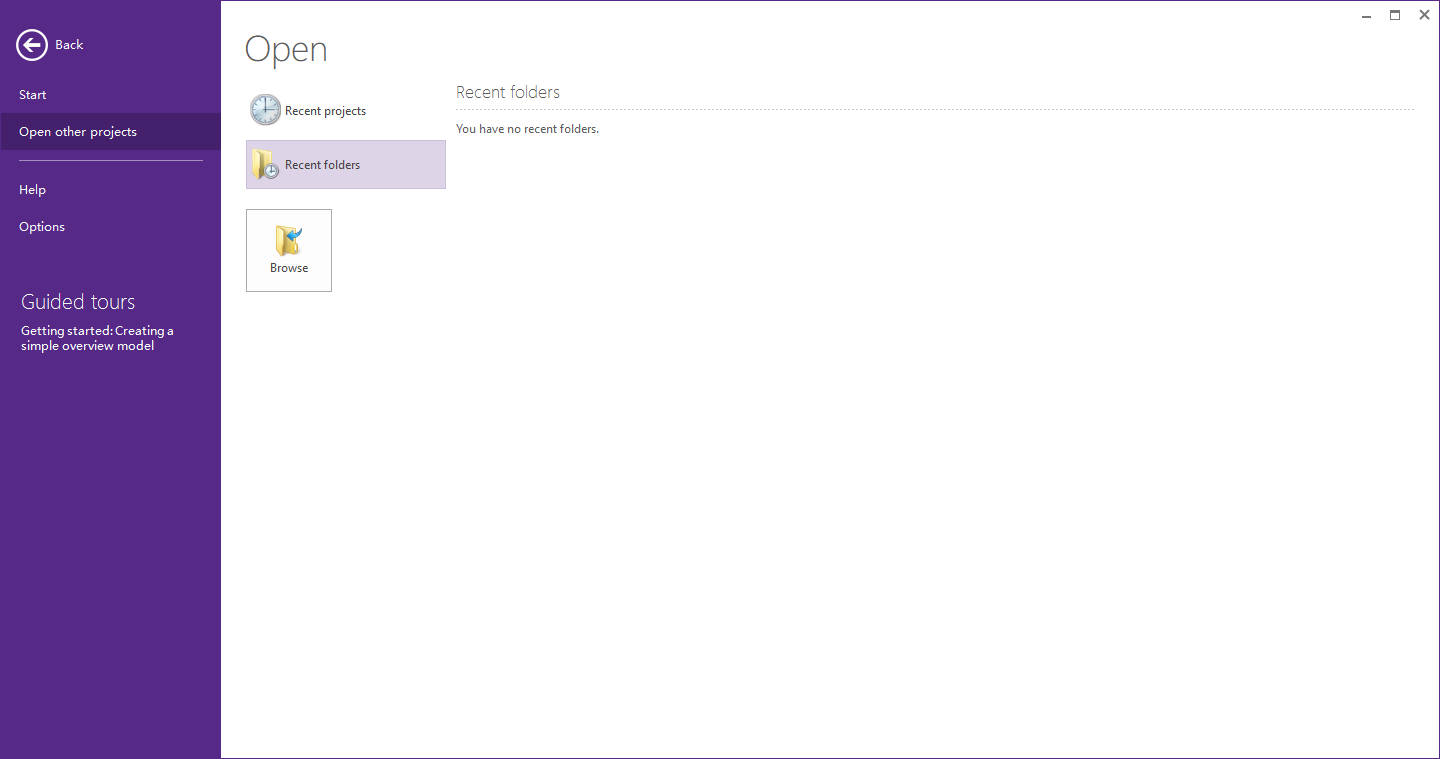The image size is (1440, 759).
Task: Select the Back text label
Action: point(69,45)
